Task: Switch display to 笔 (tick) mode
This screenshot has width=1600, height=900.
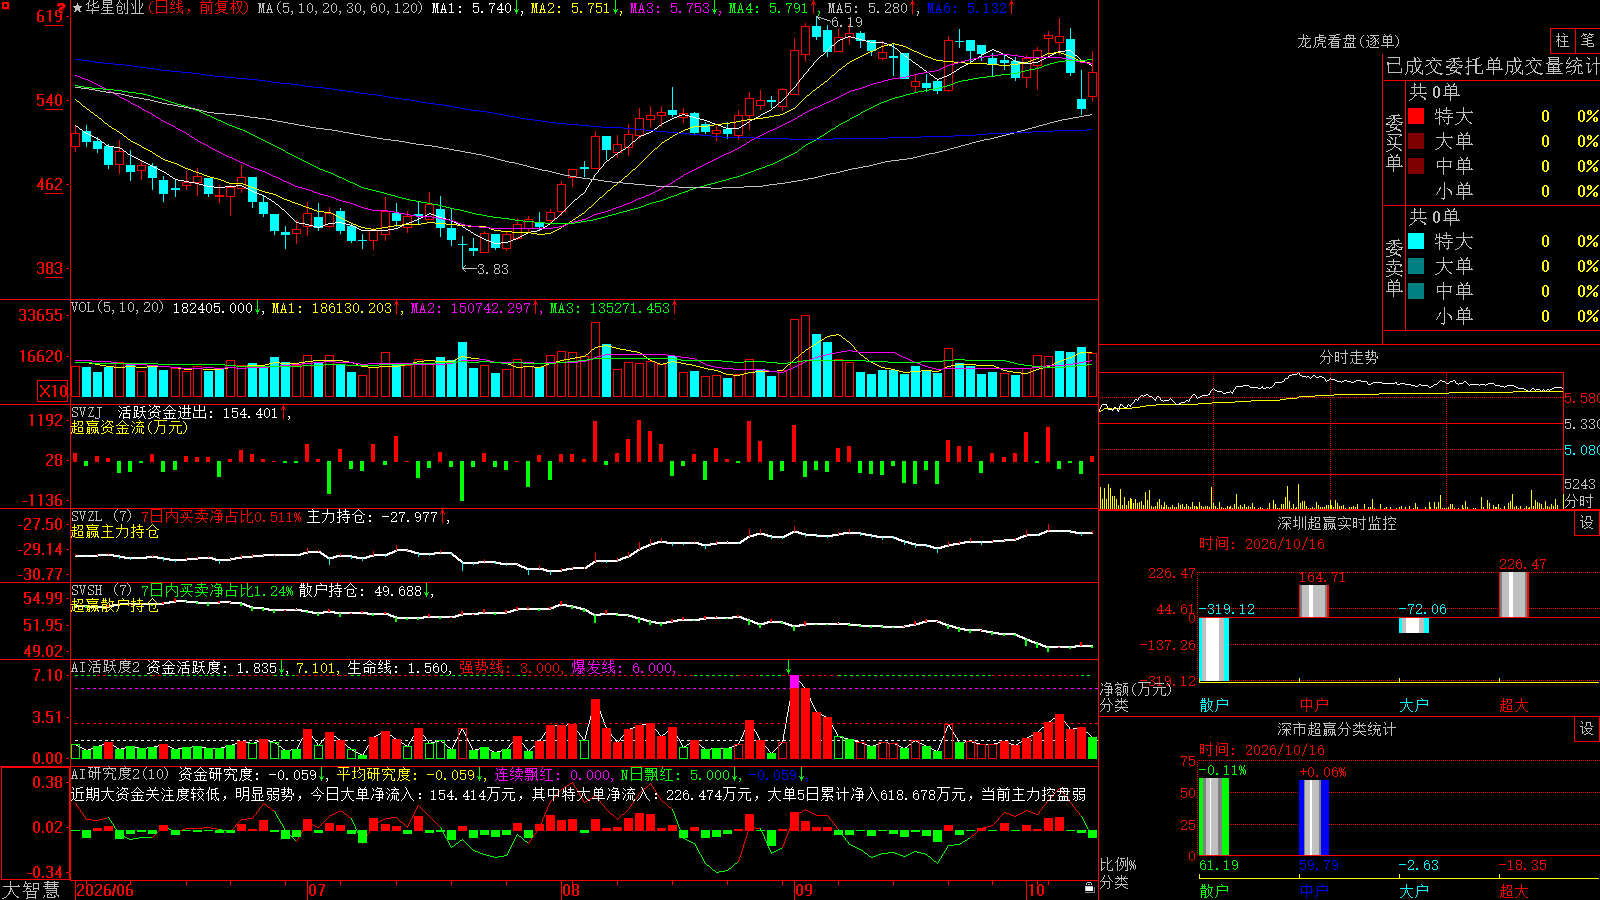Action: [1587, 40]
